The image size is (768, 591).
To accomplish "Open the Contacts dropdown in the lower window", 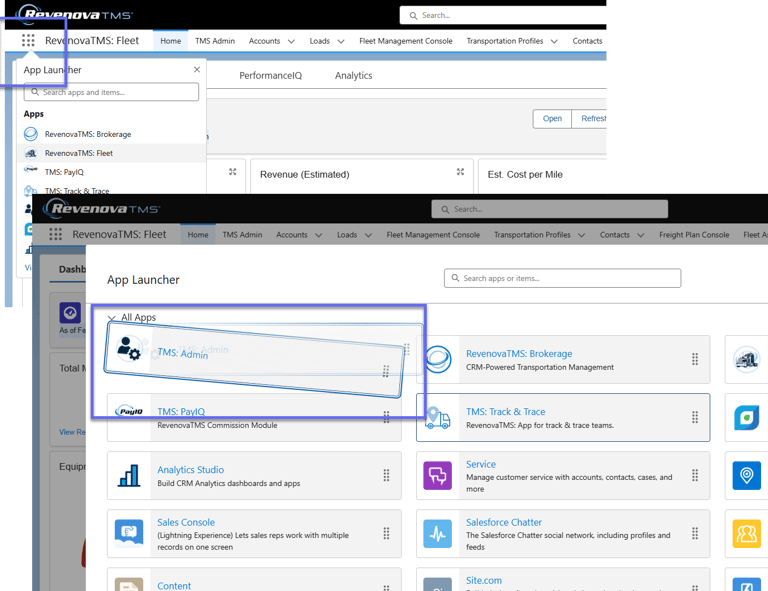I will (641, 235).
